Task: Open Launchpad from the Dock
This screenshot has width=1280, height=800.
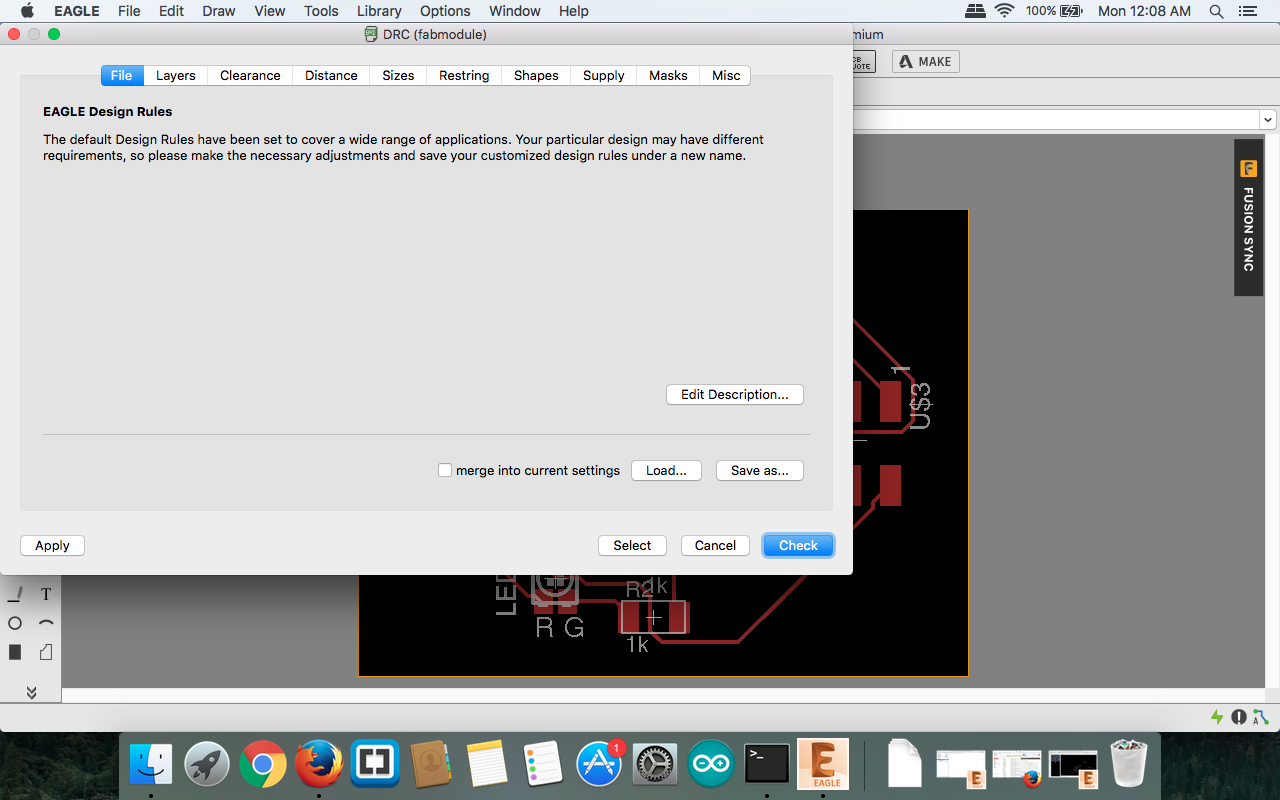Action: pyautogui.click(x=207, y=765)
